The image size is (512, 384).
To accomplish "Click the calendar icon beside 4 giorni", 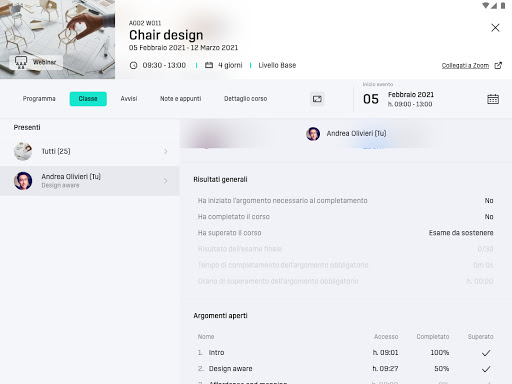I will point(209,65).
